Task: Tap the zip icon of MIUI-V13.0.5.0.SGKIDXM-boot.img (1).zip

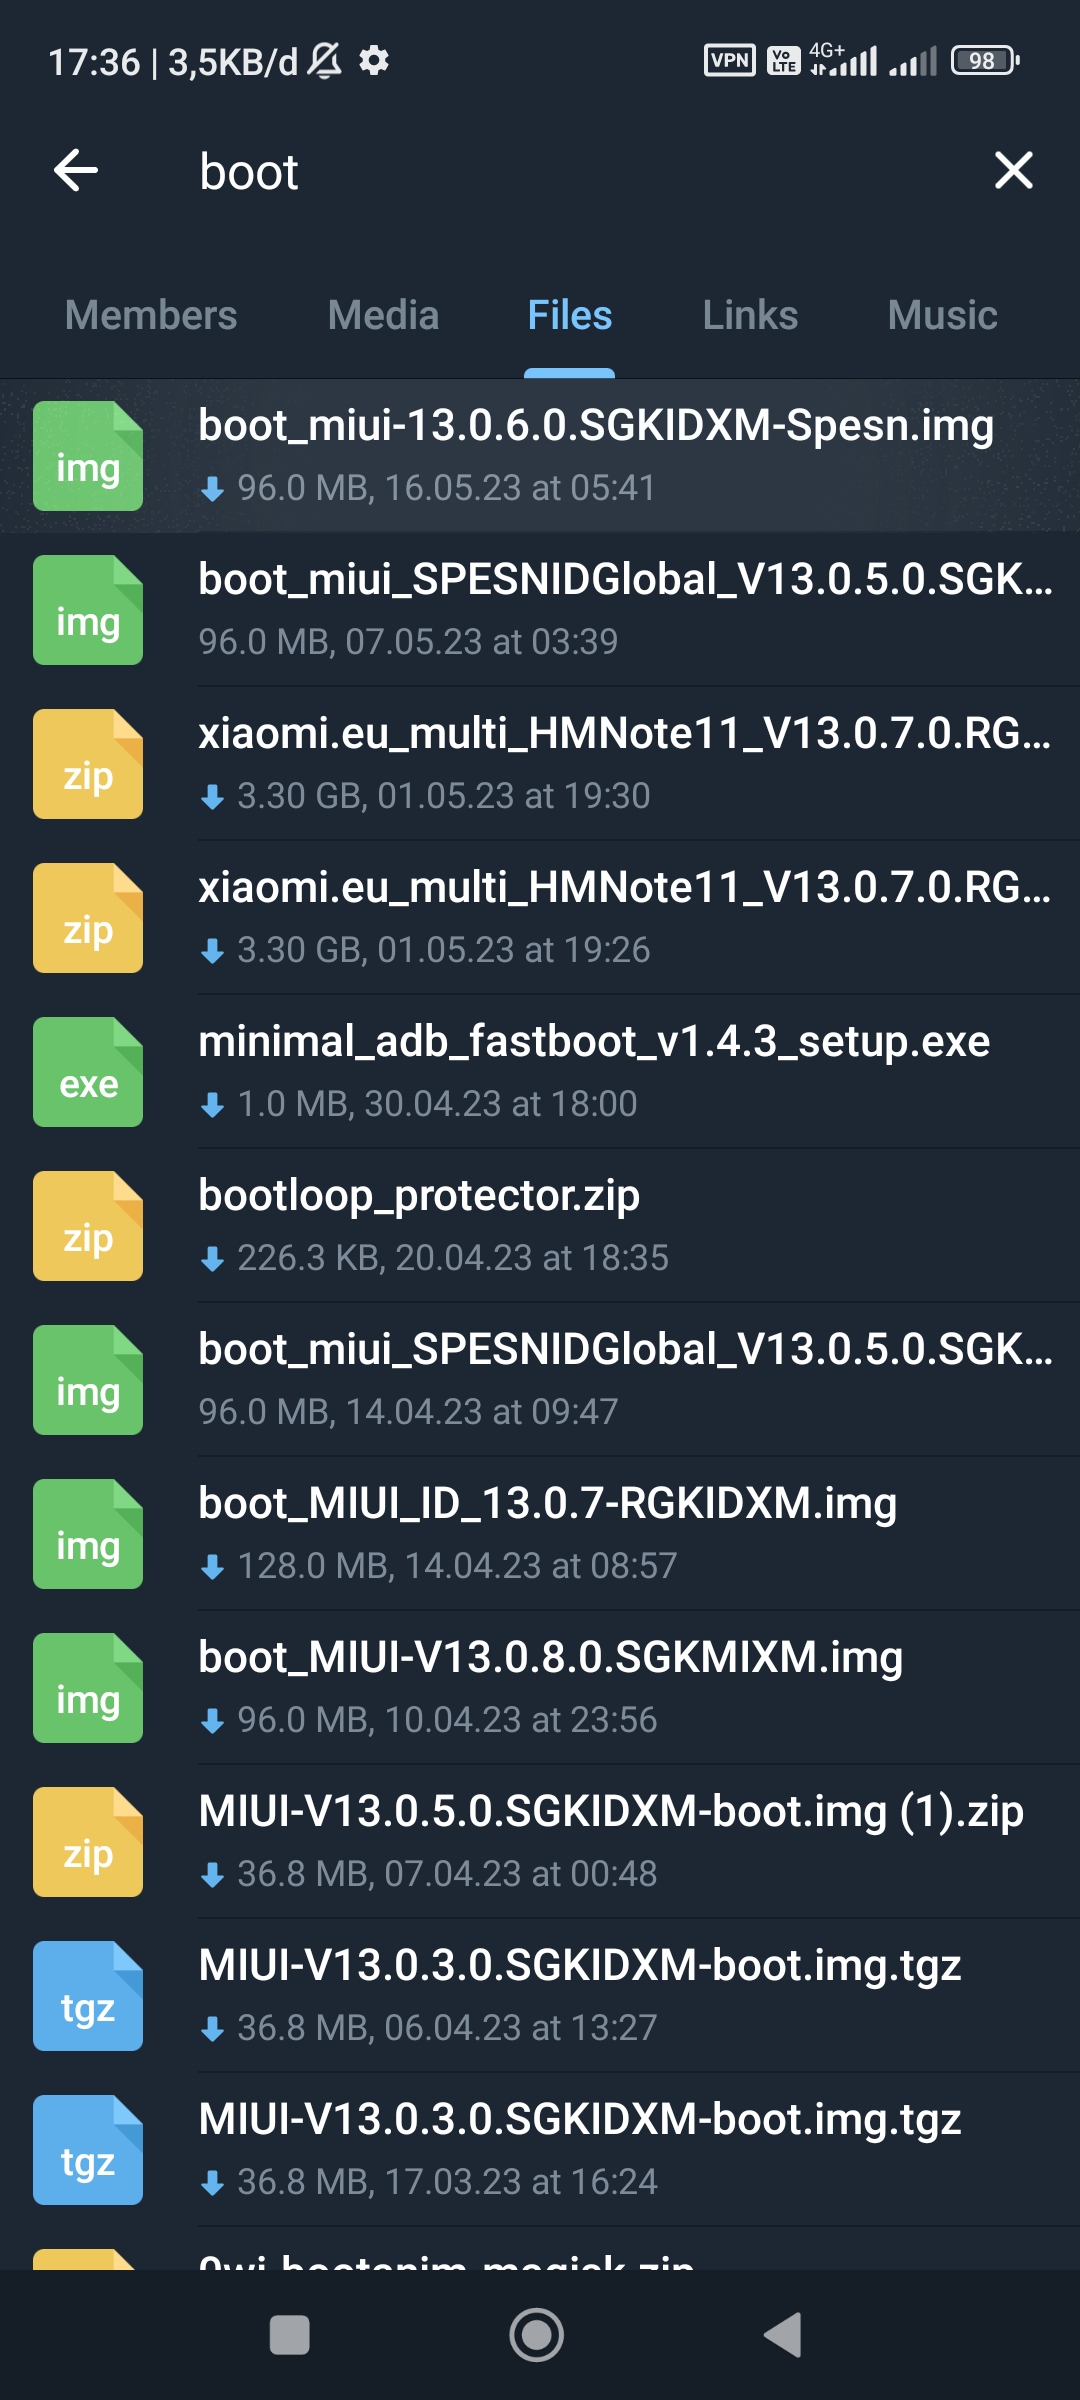Action: 88,1842
